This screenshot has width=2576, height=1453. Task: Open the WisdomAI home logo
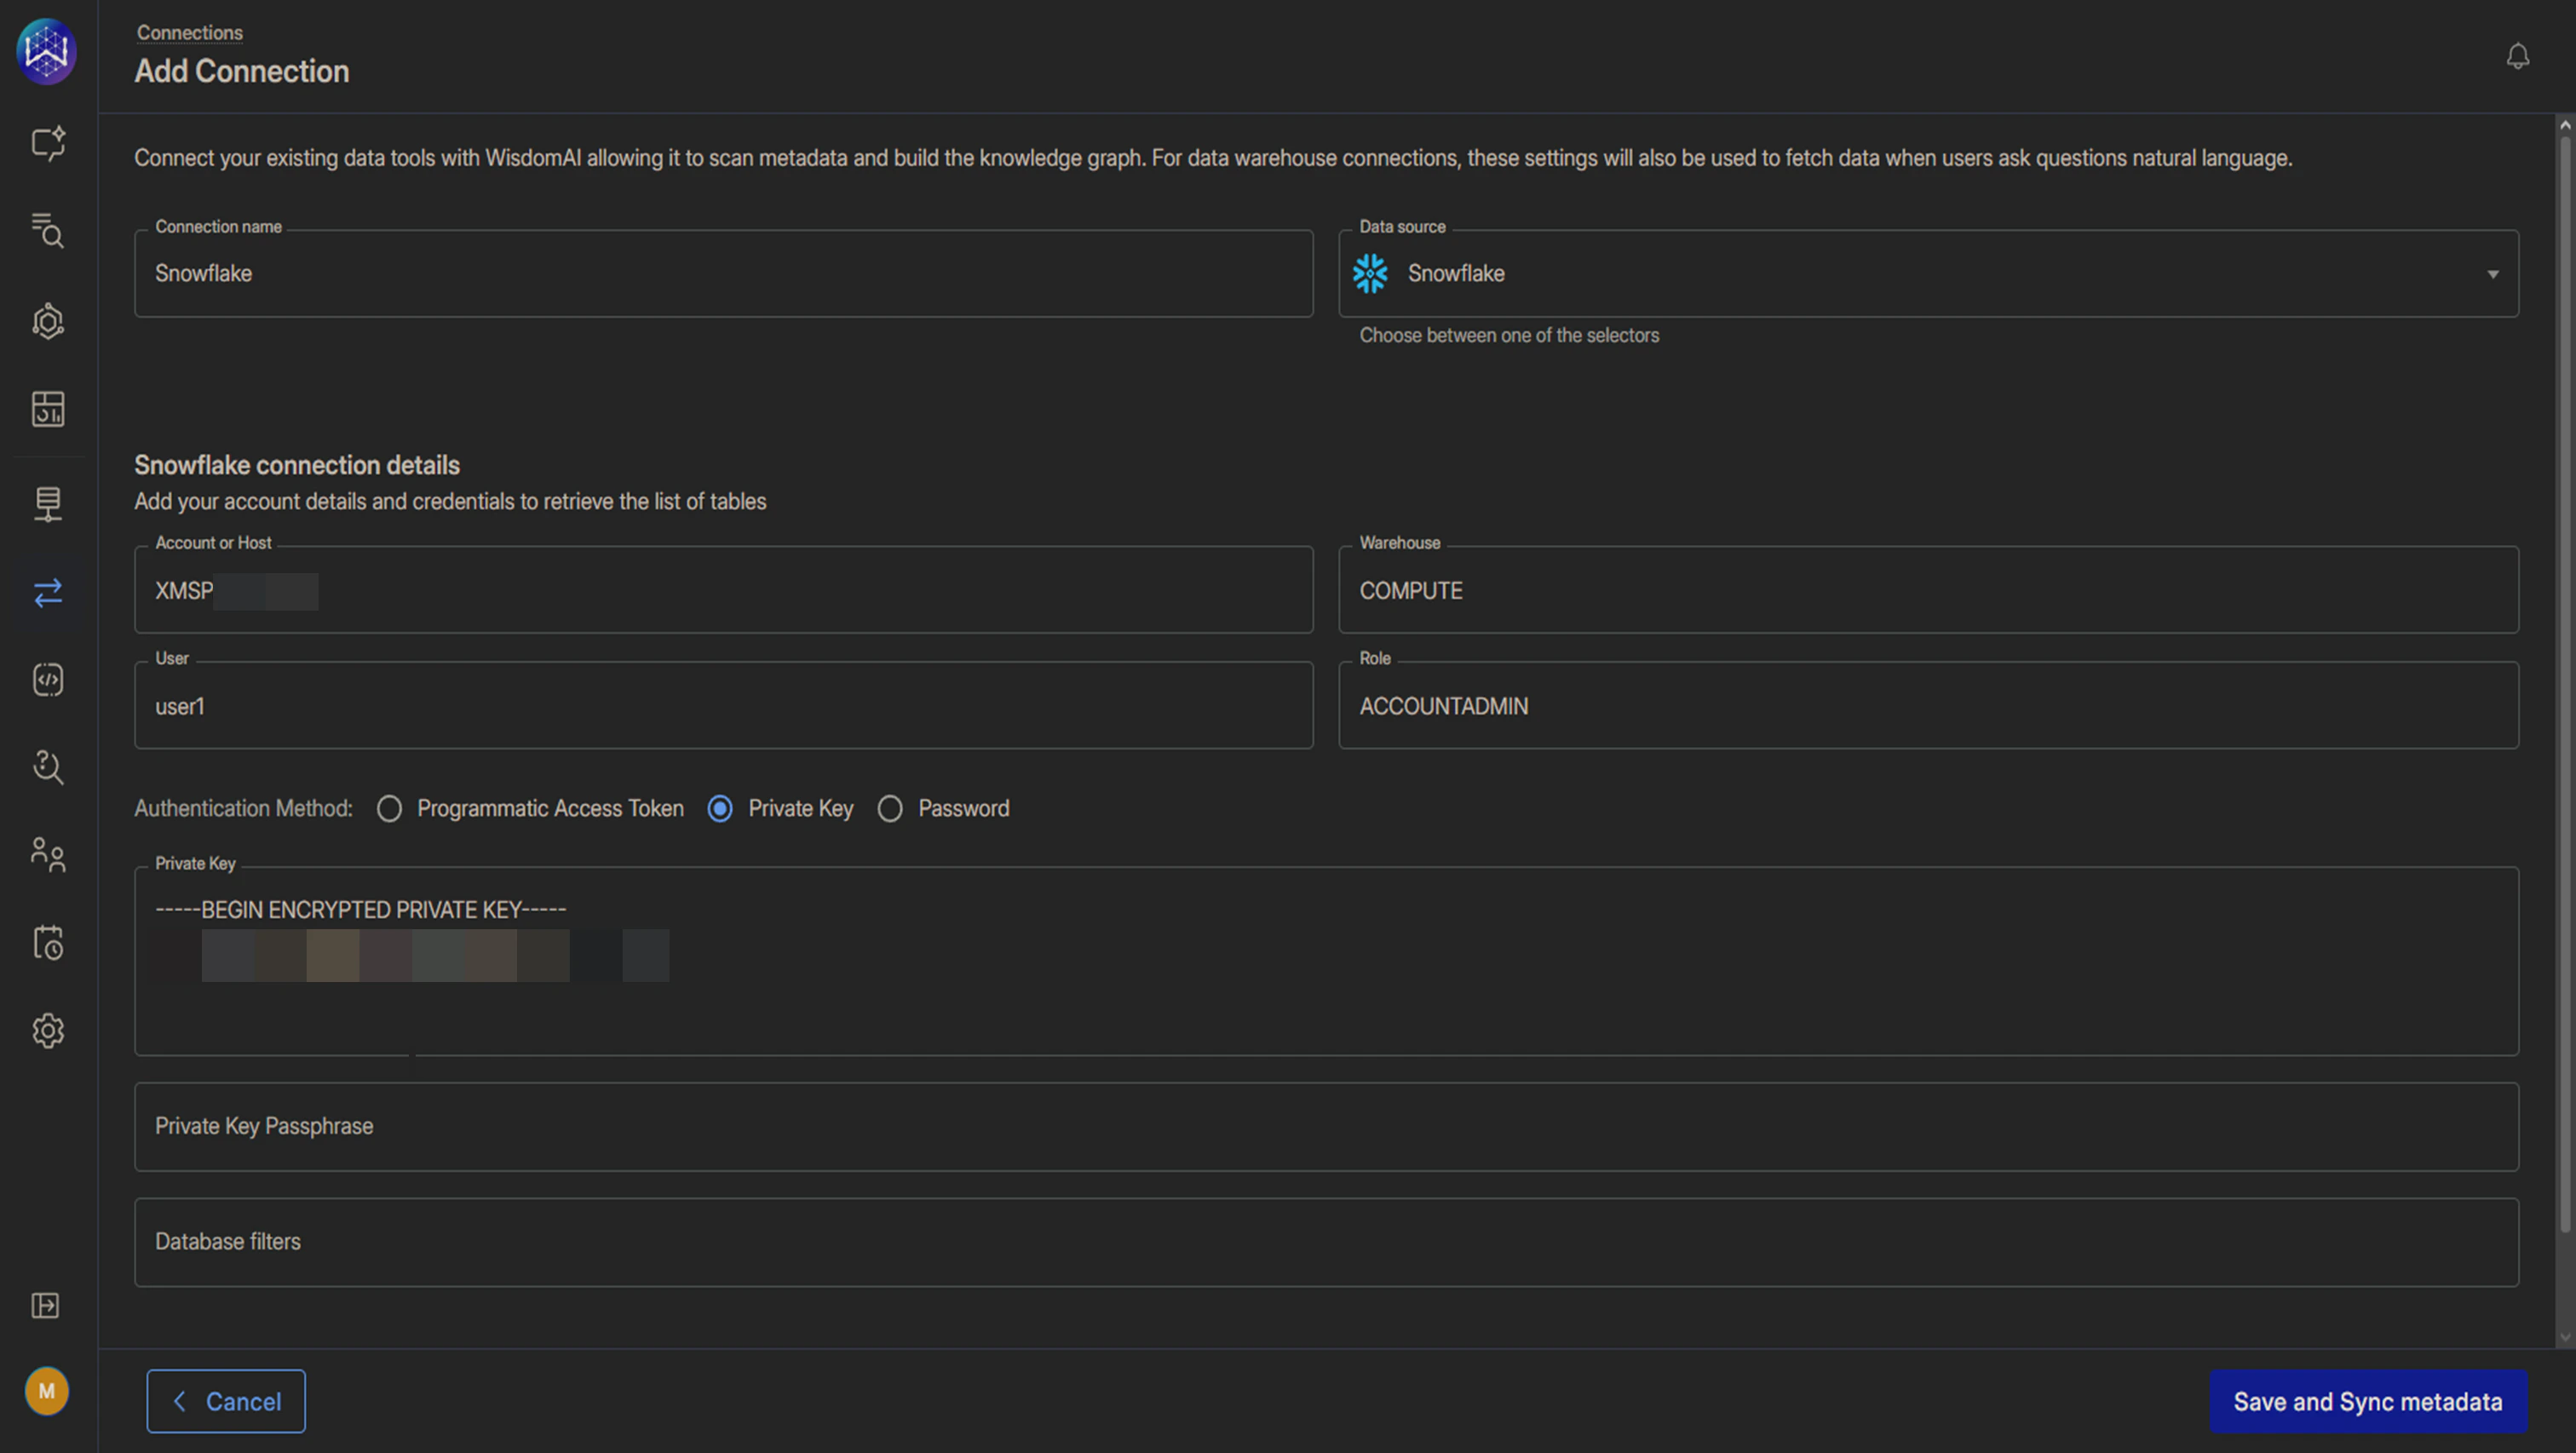(x=47, y=51)
